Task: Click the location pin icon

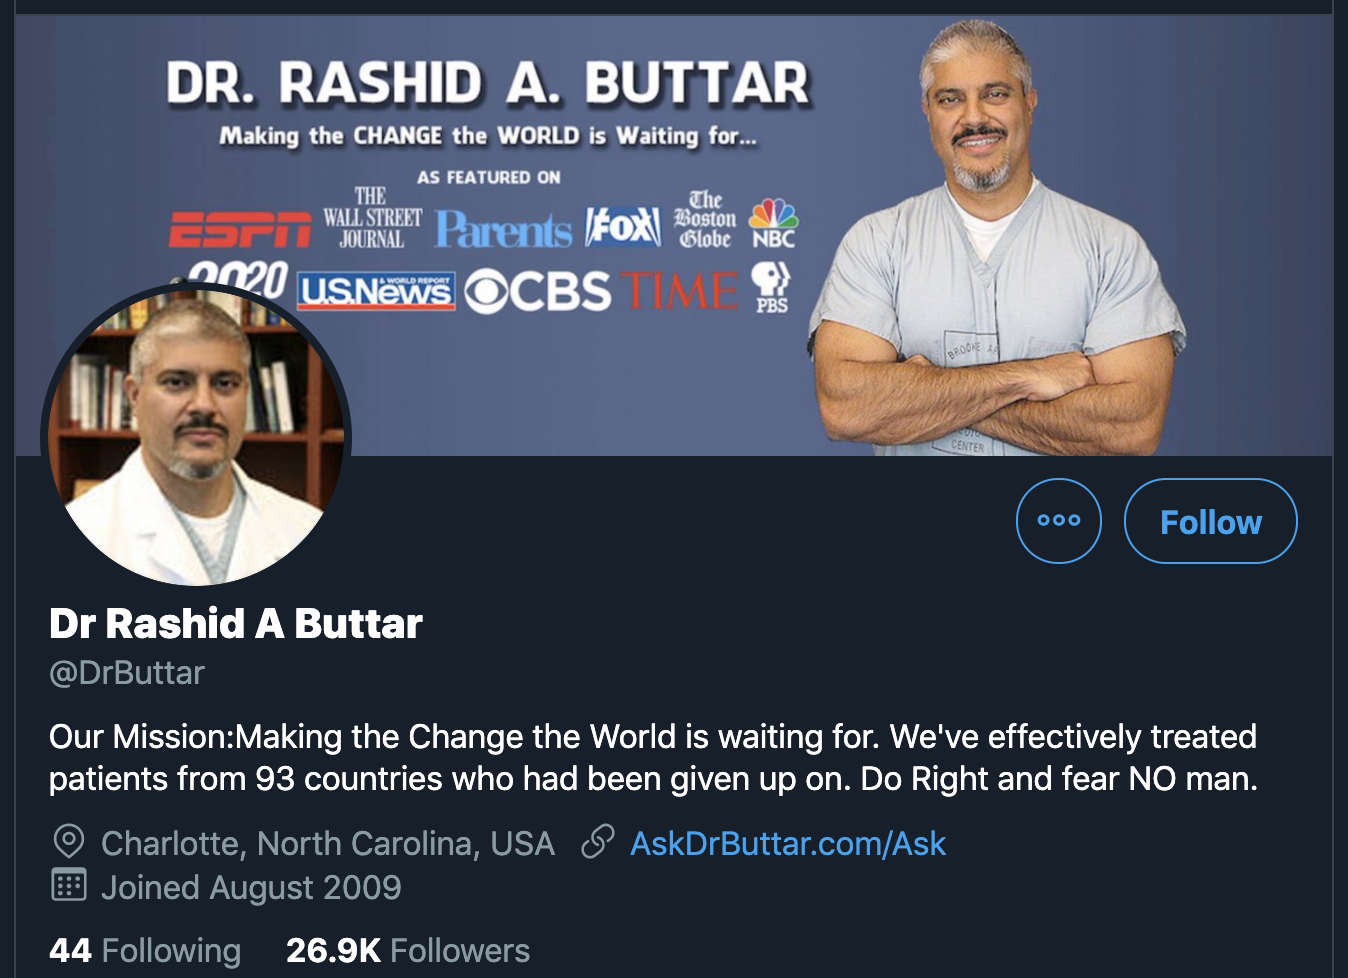Action: [x=68, y=841]
